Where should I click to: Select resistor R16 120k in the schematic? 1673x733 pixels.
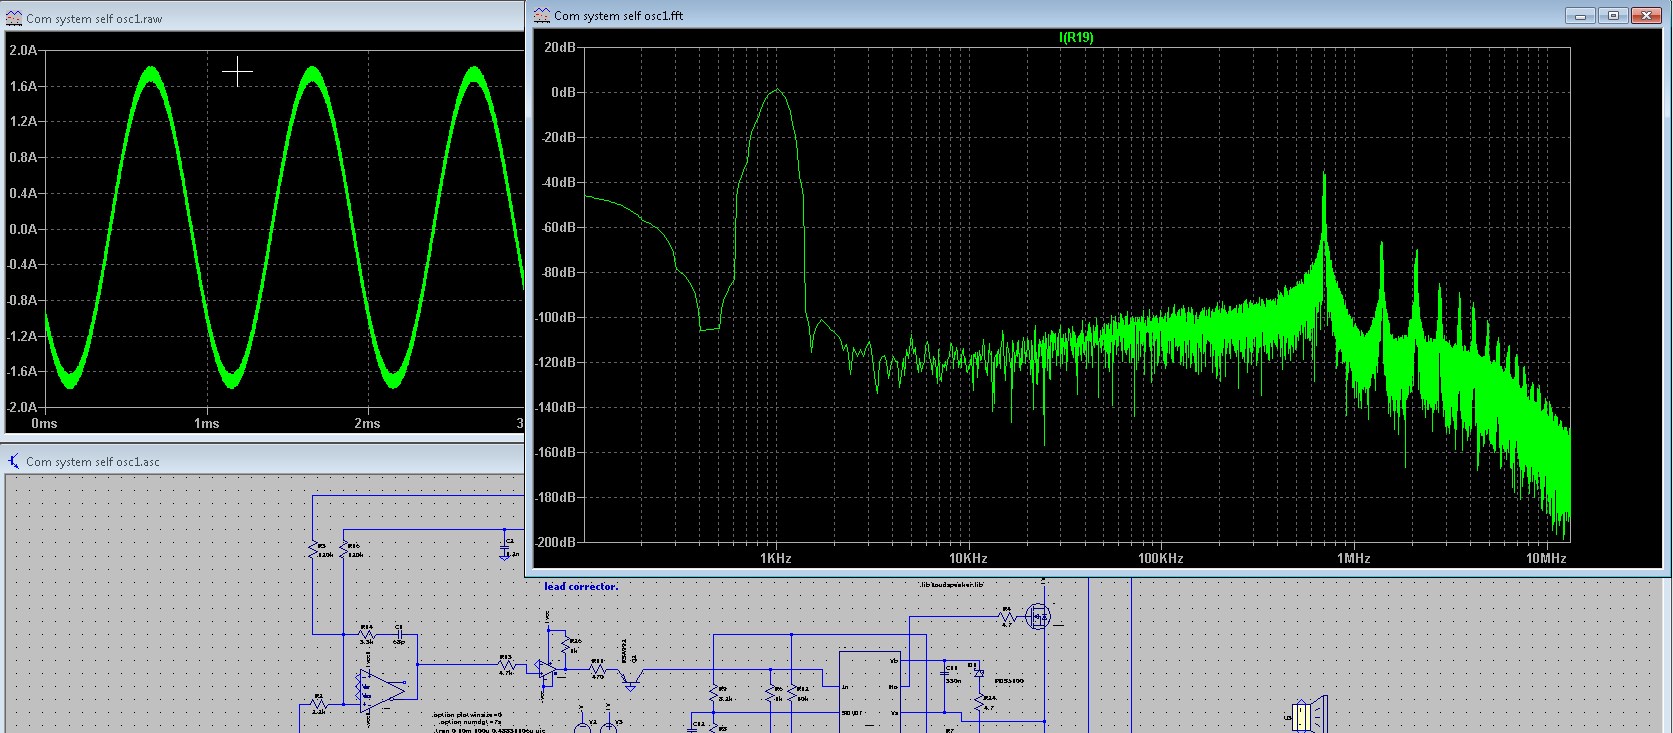343,549
